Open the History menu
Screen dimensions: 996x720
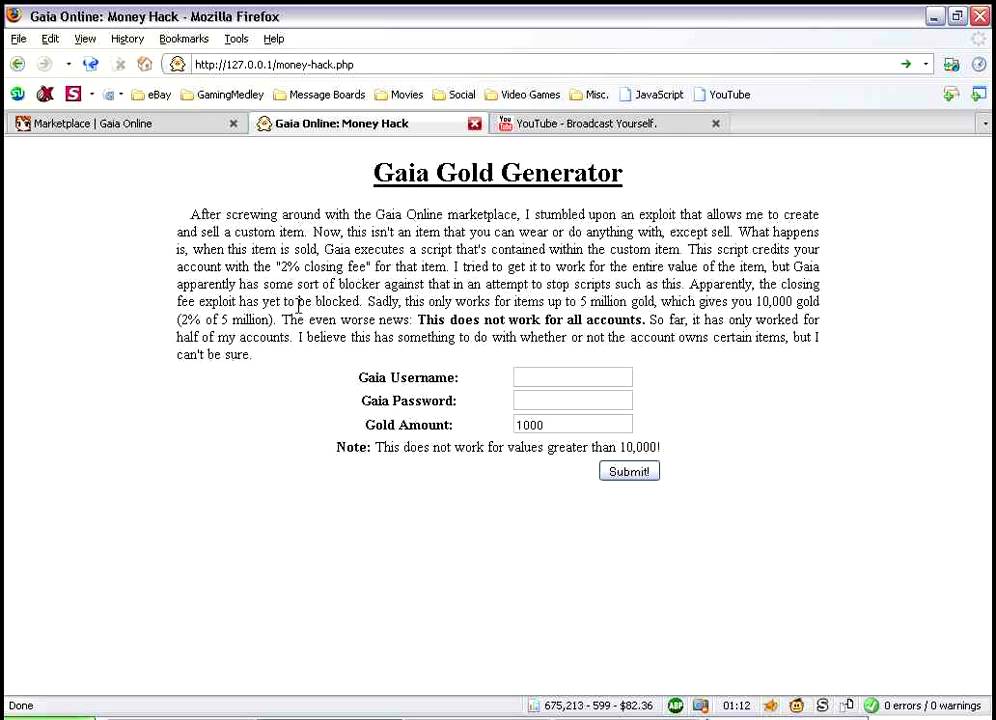coord(127,39)
